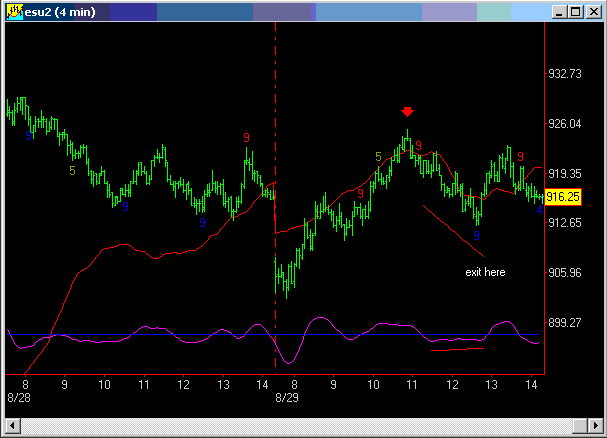Click the 'exit here' text annotation
Screen dimensions: 607x438
pos(486,272)
